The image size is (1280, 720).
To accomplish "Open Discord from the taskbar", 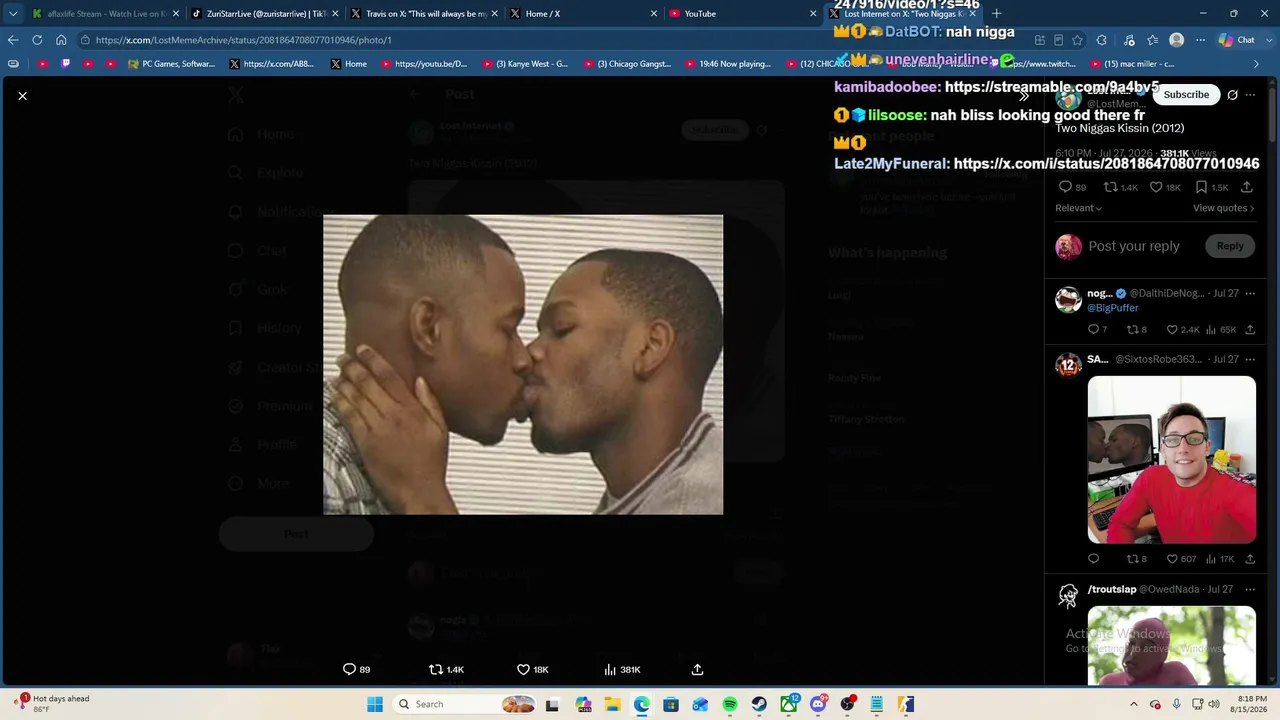I will pos(818,704).
